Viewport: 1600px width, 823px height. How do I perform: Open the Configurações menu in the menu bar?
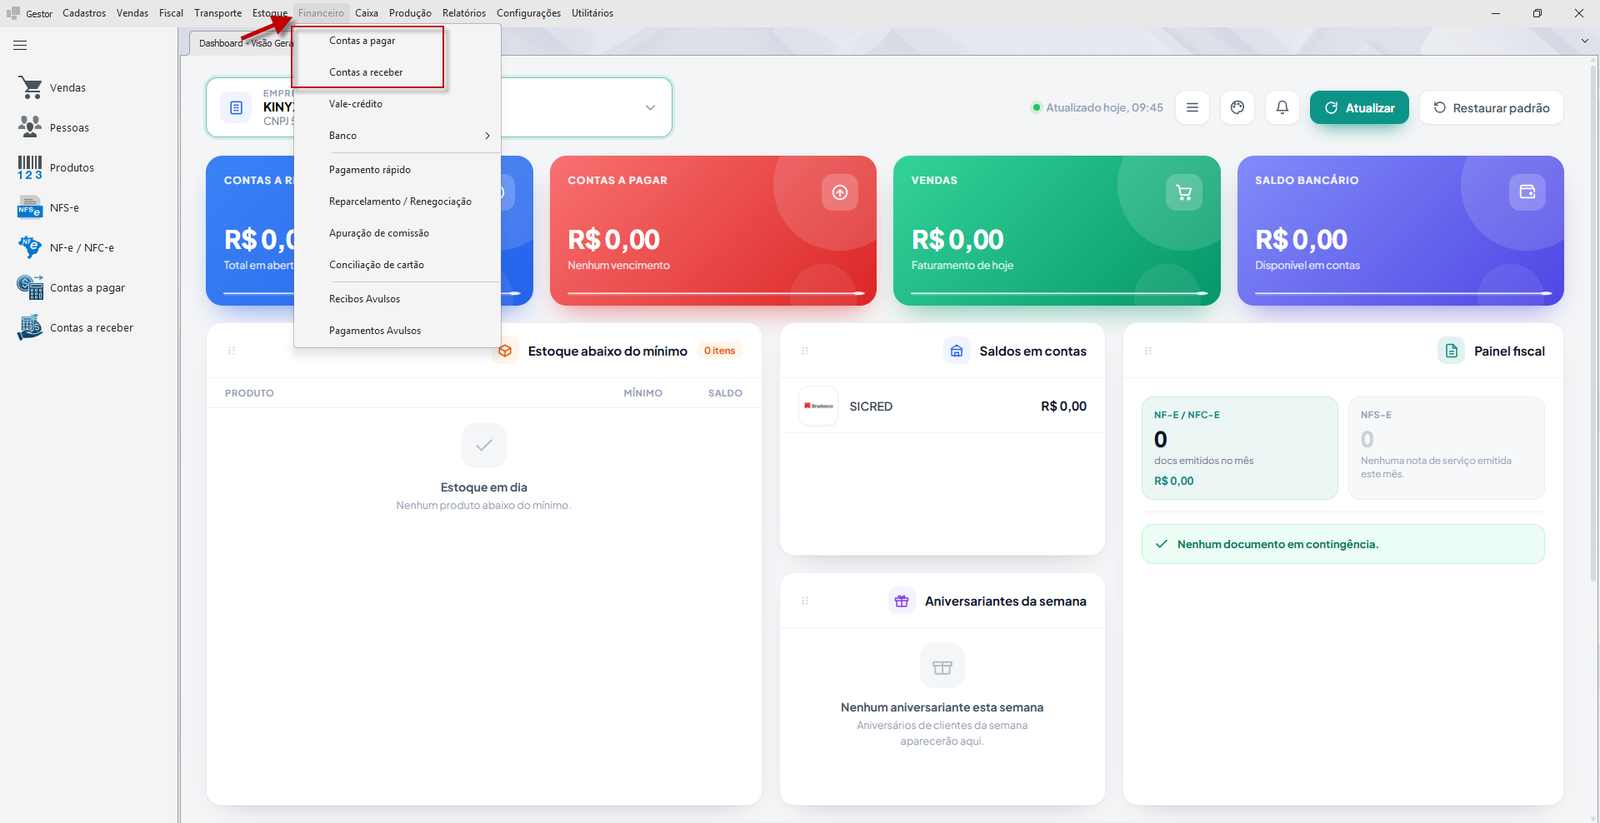pos(529,13)
